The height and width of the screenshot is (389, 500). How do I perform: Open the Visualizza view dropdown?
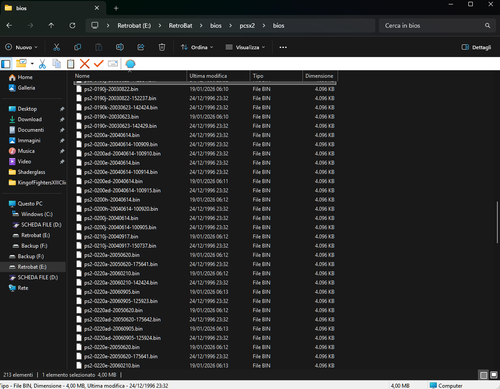245,47
